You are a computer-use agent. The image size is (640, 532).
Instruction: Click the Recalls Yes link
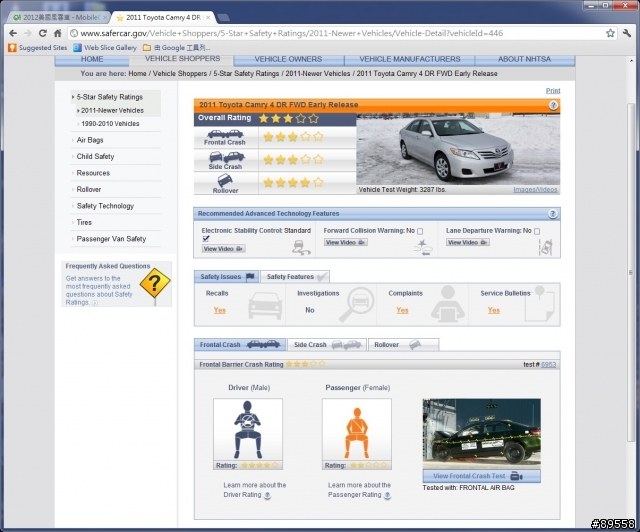click(220, 310)
